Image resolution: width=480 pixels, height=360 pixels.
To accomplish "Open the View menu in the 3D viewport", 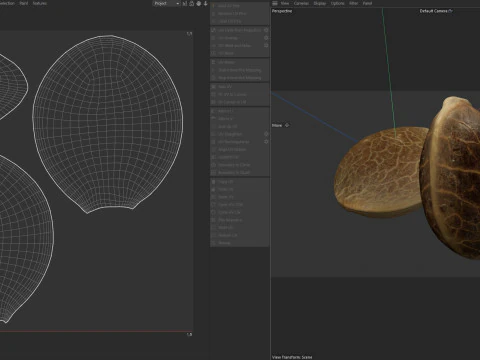I will point(285,3).
